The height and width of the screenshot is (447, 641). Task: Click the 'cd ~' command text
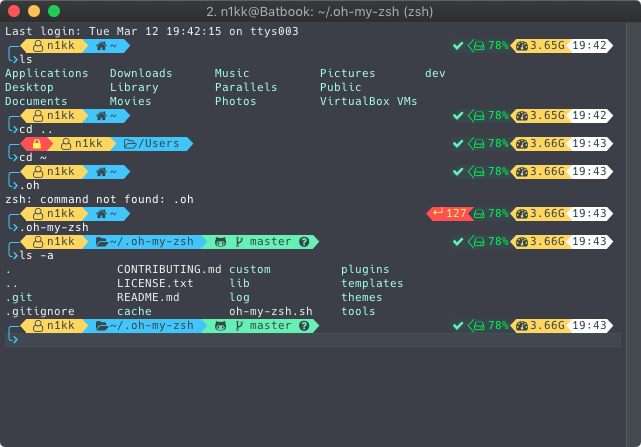click(x=33, y=157)
